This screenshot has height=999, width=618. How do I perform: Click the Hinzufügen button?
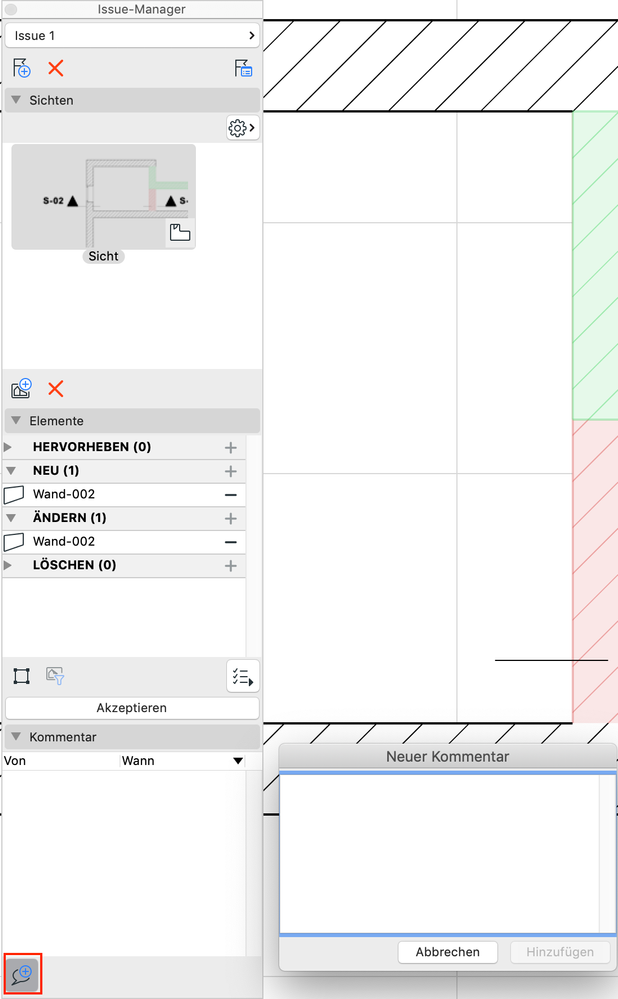(559, 952)
